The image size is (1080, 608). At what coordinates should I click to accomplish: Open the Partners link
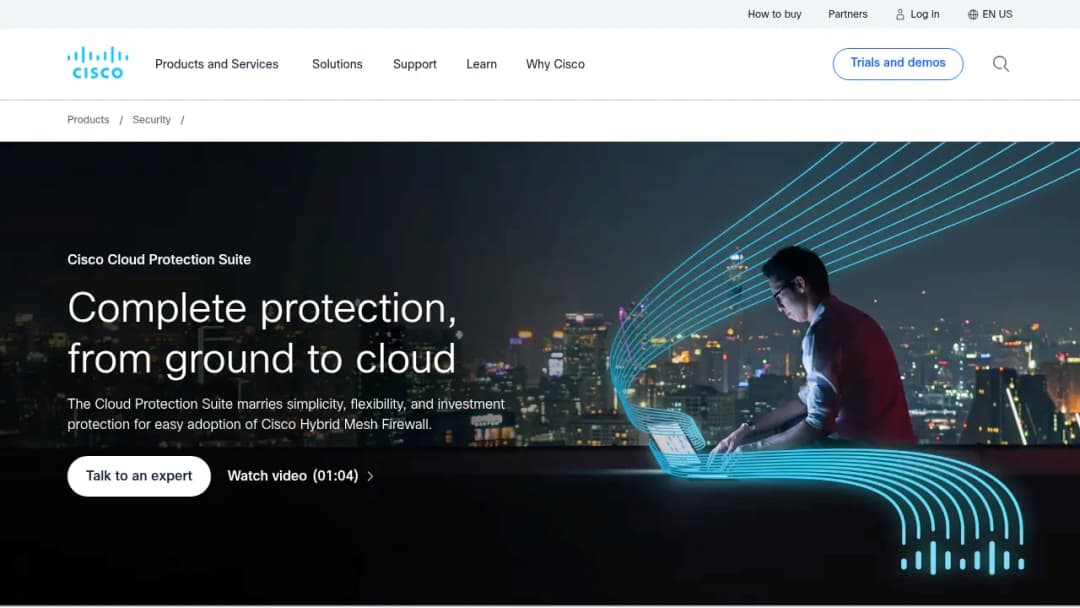pos(847,14)
